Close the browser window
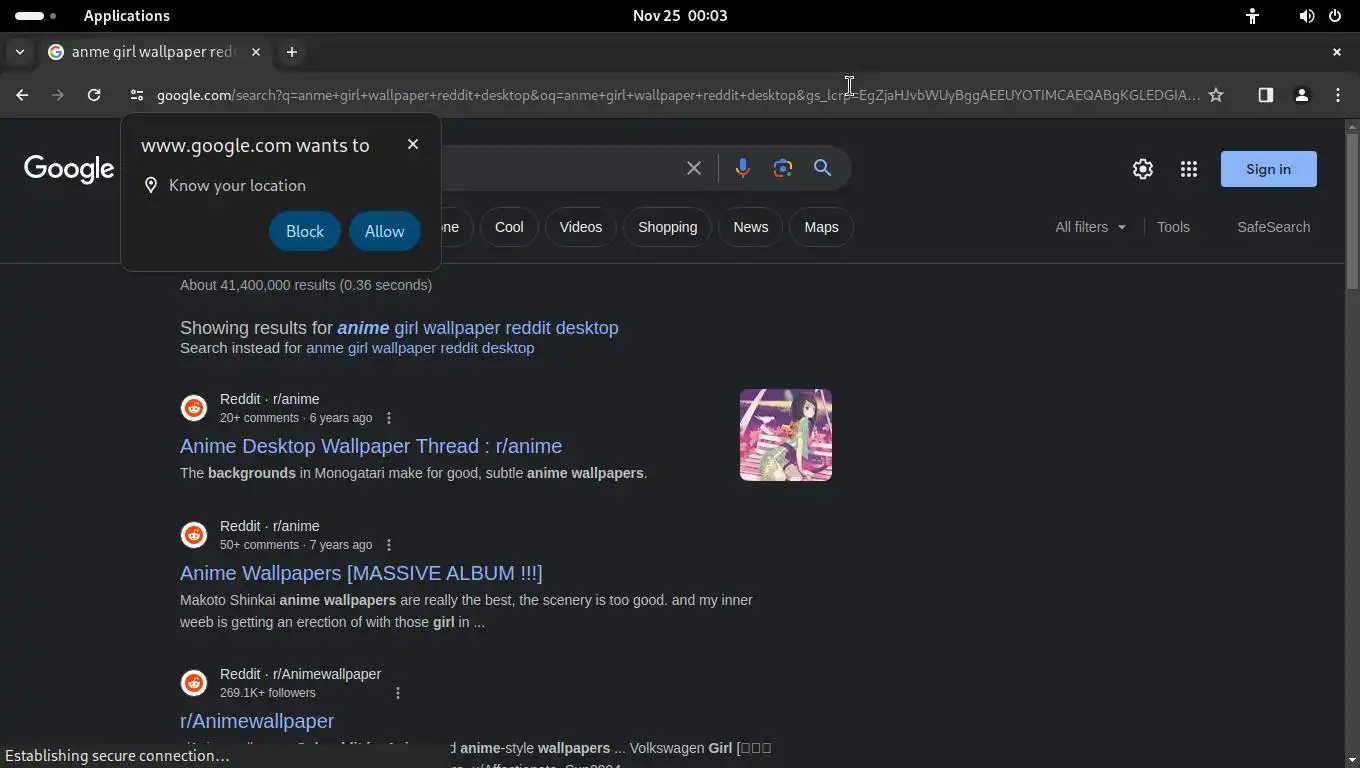The width and height of the screenshot is (1360, 768). point(1337,52)
